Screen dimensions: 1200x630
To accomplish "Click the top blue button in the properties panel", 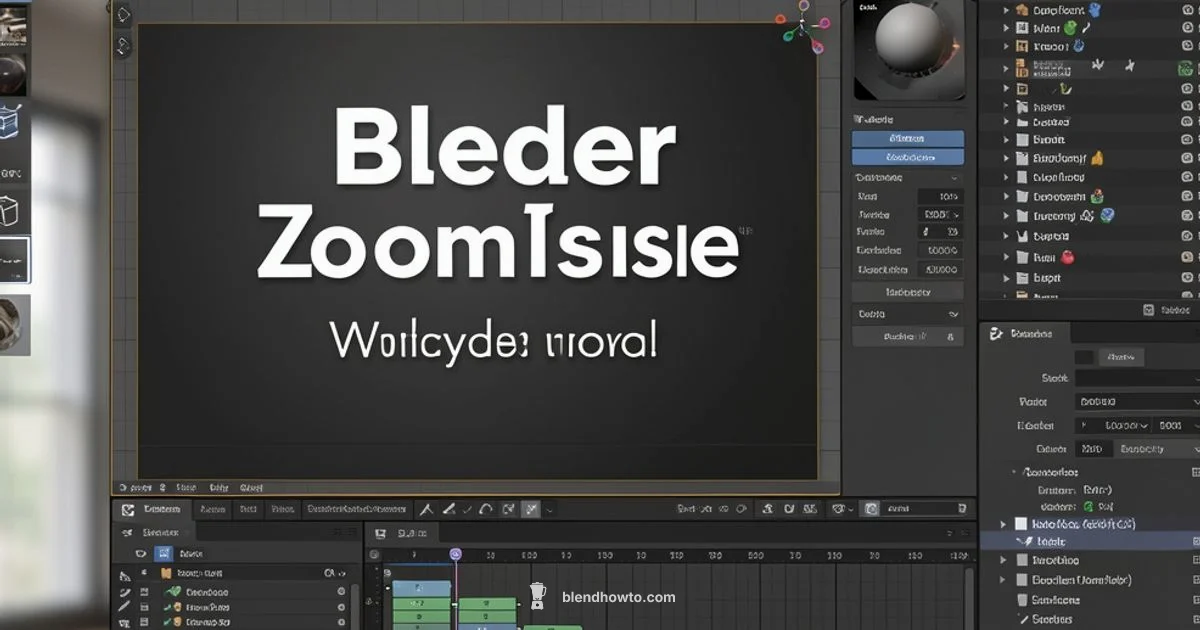I will pos(907,140).
